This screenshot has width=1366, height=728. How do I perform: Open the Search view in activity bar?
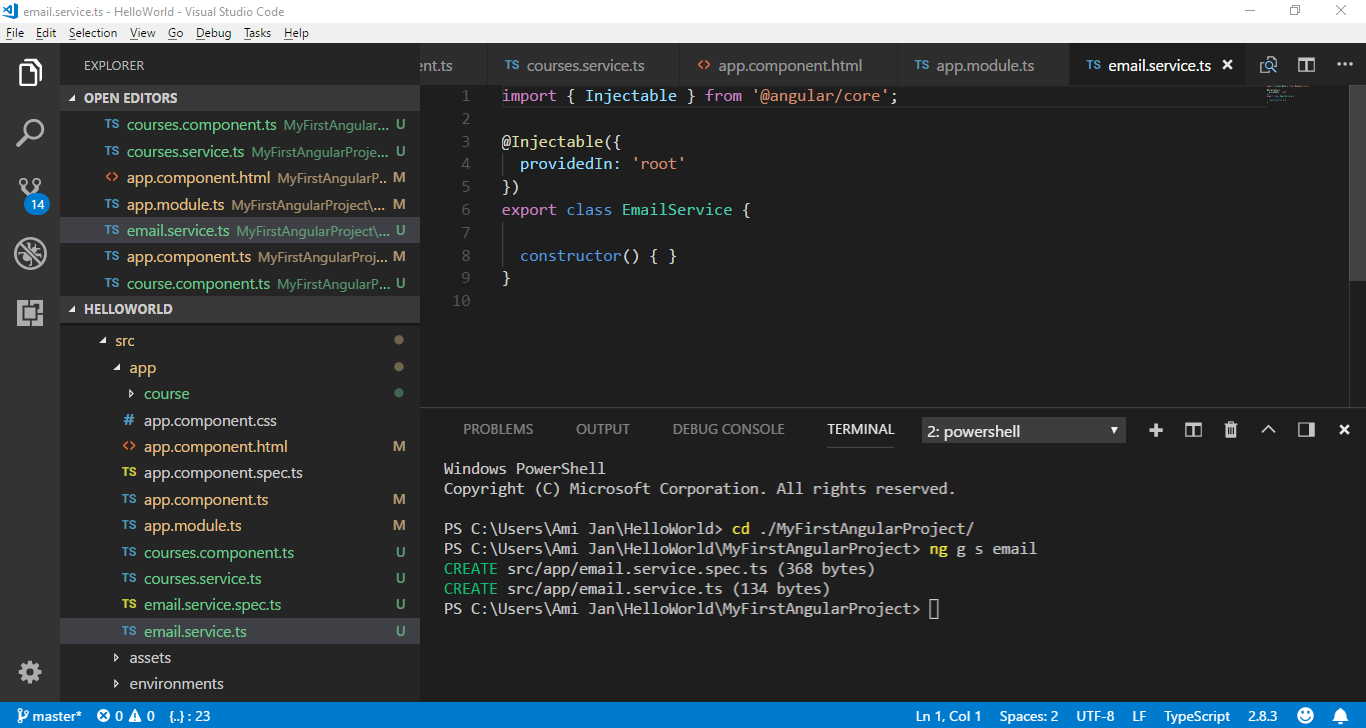pos(30,132)
